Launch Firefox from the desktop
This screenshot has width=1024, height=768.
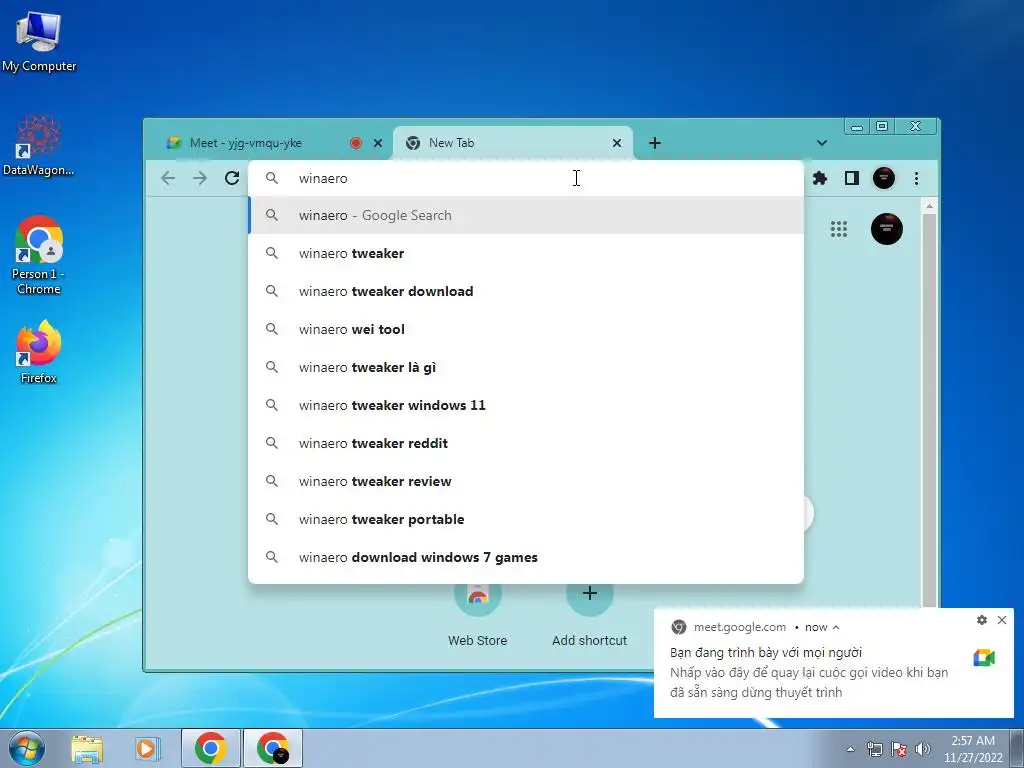(39, 351)
